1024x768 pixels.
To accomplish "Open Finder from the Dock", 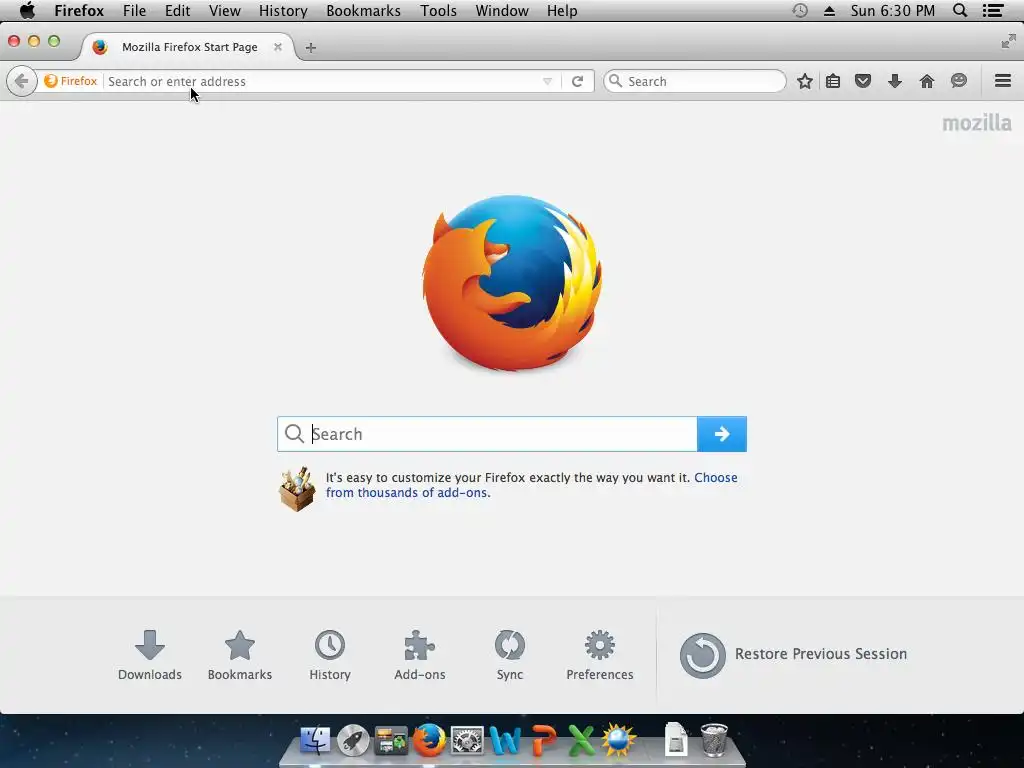I will (x=315, y=741).
